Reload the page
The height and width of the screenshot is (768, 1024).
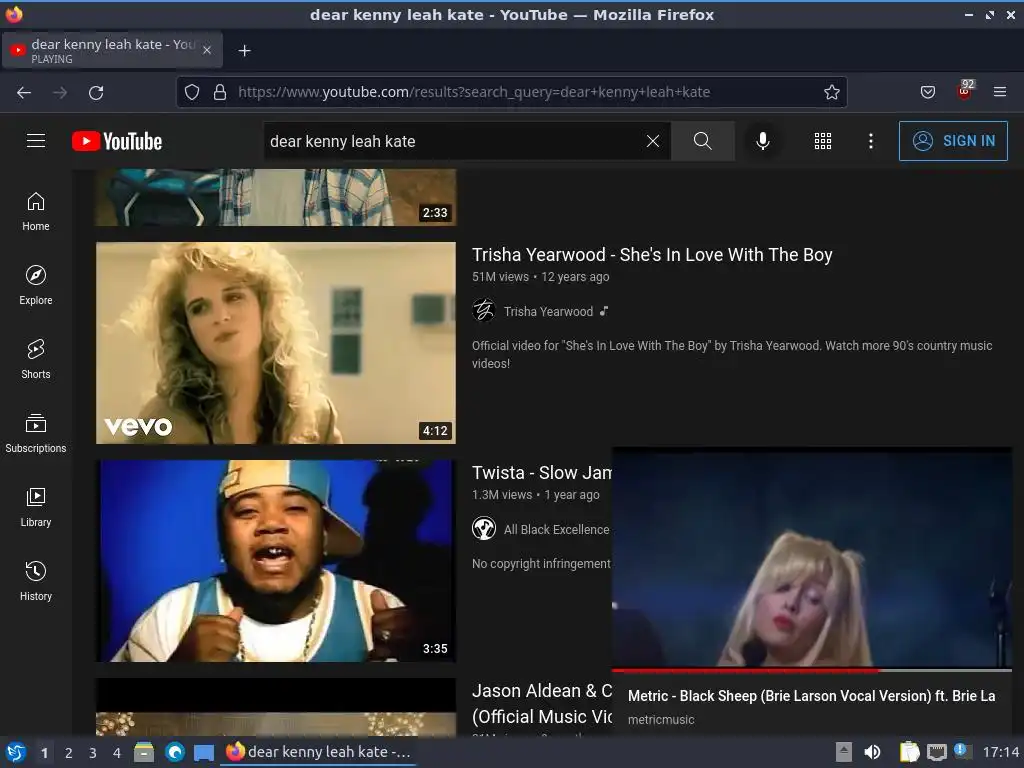(x=96, y=93)
